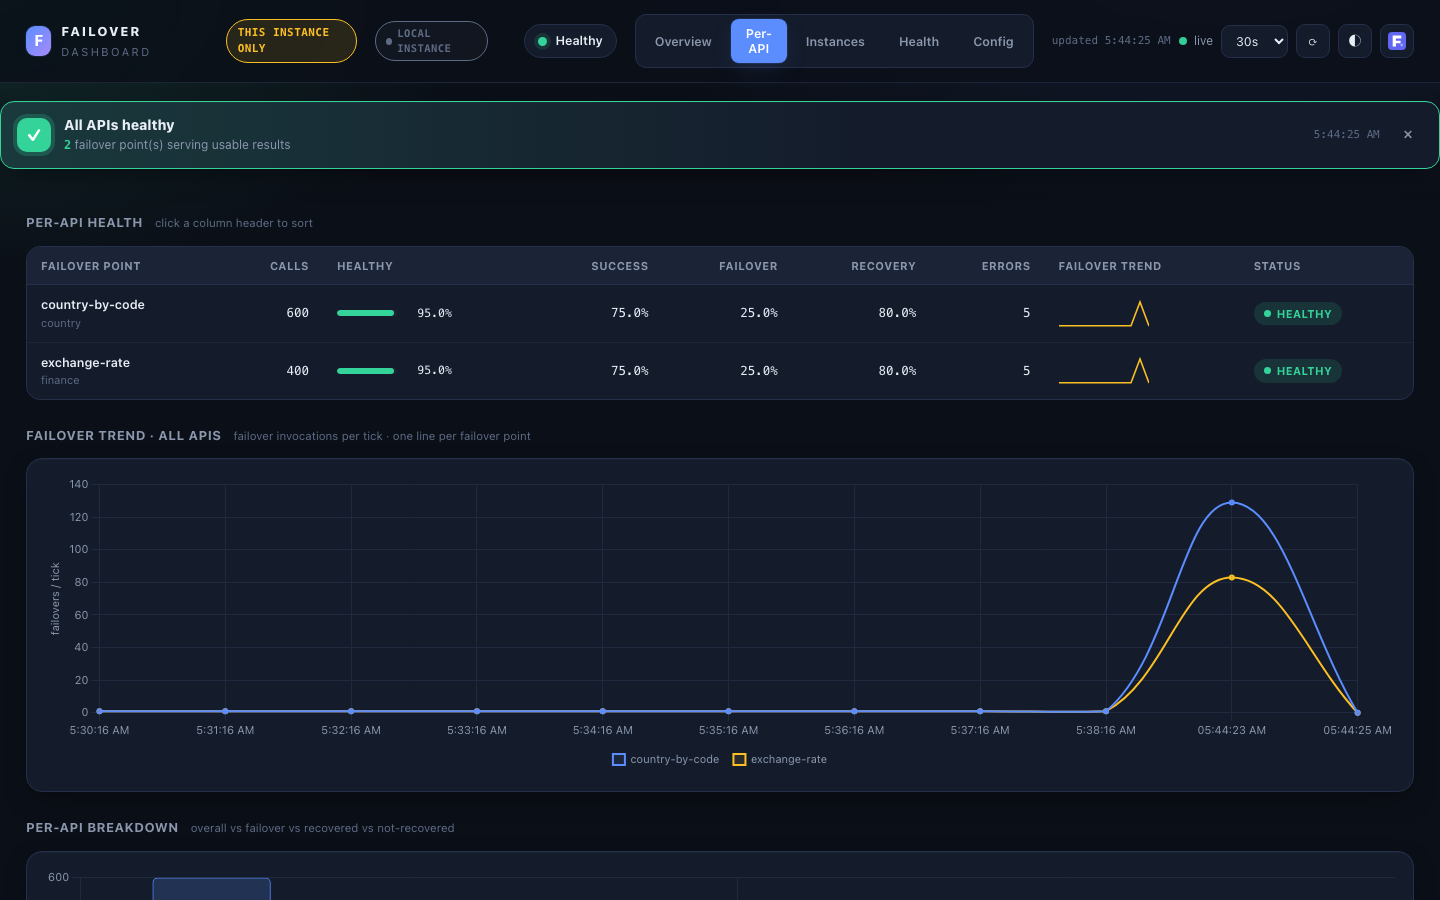Click the Per-API Breakdown section heading
The height and width of the screenshot is (900, 1440).
click(102, 828)
